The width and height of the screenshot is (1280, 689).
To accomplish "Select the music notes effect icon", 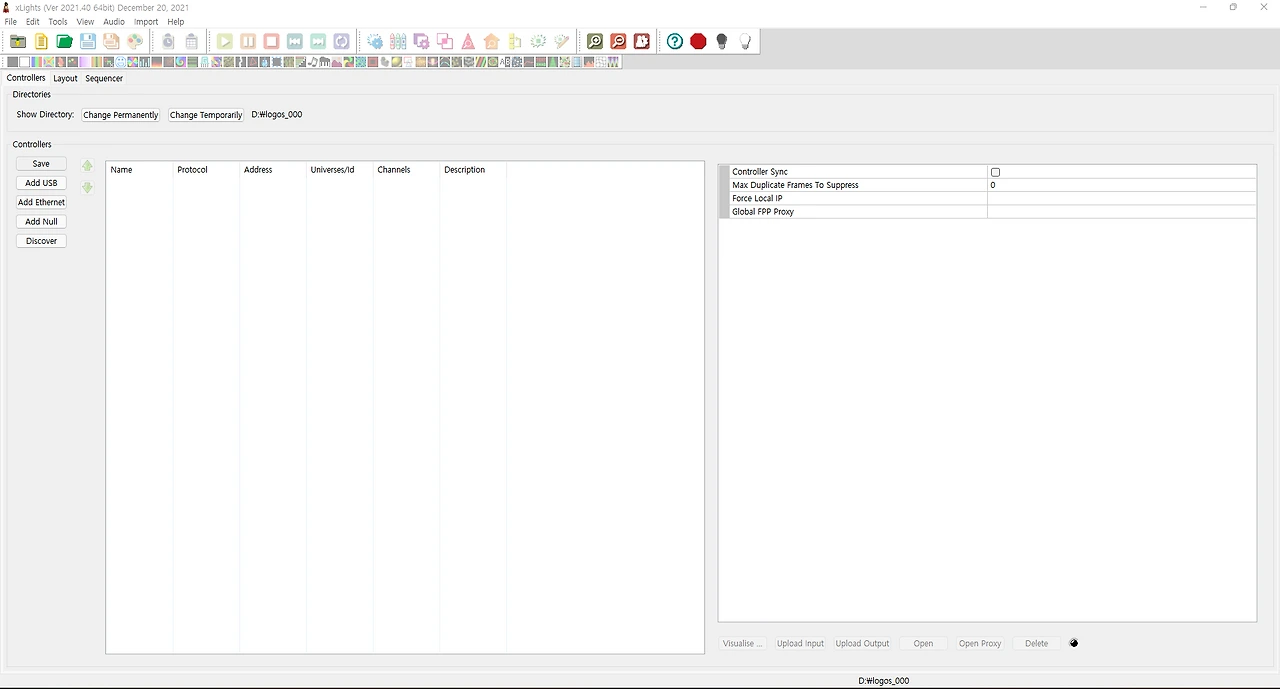I will [x=313, y=62].
